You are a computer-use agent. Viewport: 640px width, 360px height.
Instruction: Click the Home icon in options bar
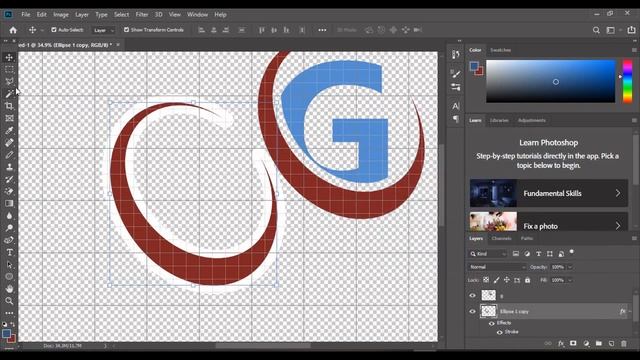[13, 30]
